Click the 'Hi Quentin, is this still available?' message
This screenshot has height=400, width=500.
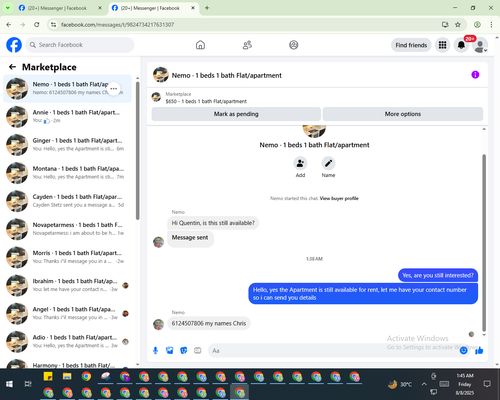[213, 223]
